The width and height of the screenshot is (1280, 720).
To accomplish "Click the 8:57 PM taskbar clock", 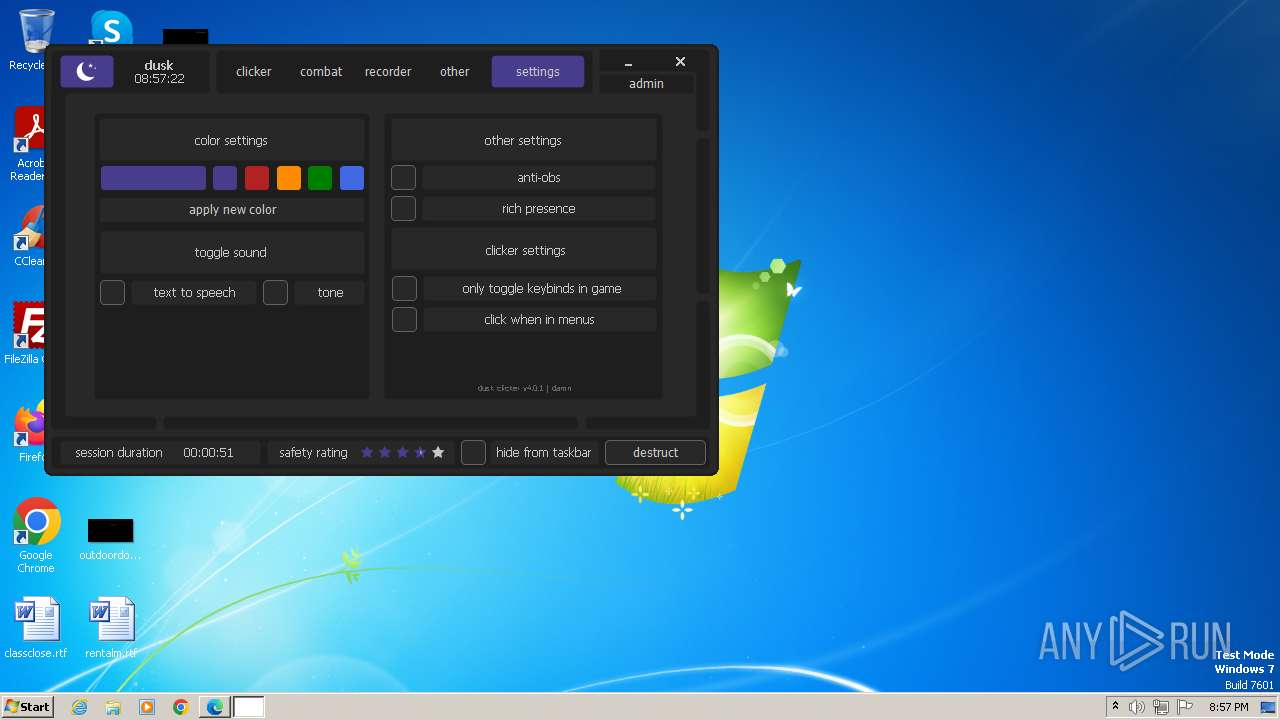I will [x=1228, y=707].
